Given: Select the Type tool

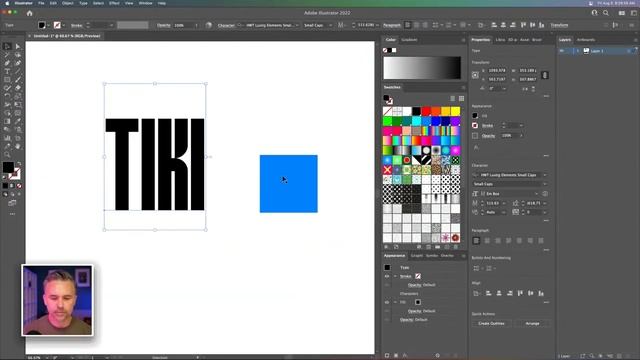Looking at the screenshot, I should [7, 71].
